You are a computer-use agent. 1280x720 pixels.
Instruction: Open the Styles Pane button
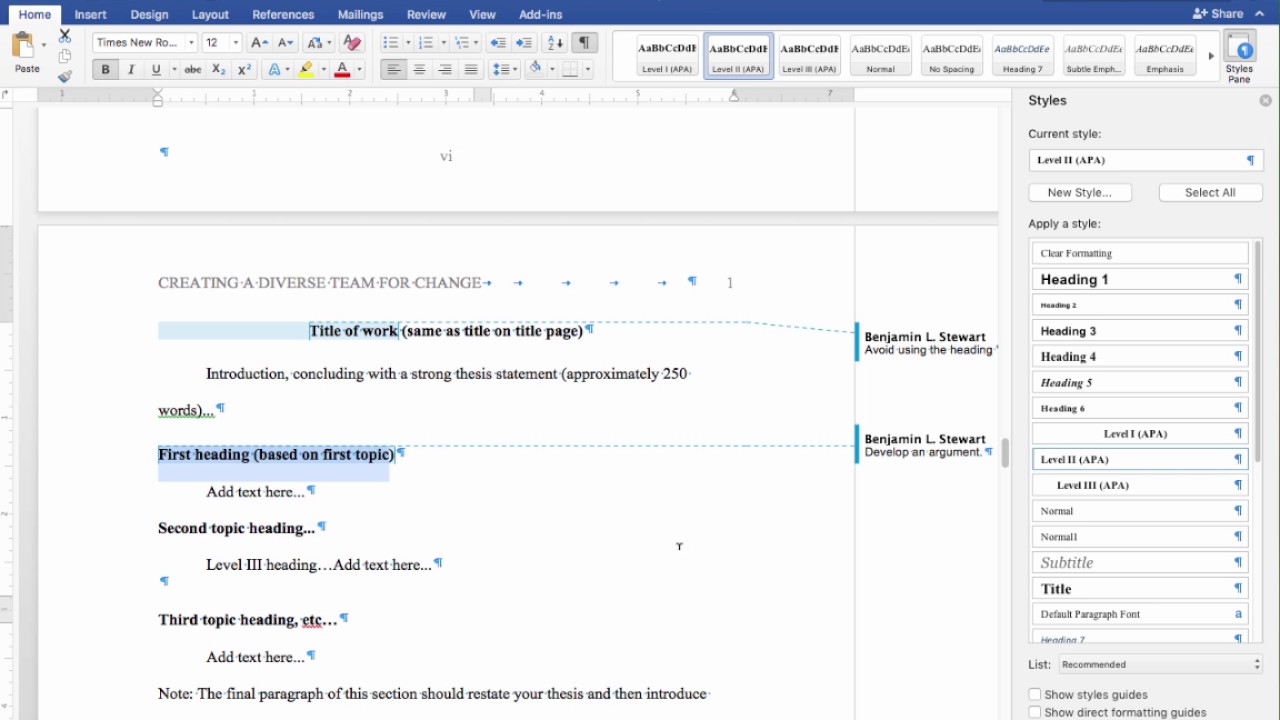(x=1239, y=58)
